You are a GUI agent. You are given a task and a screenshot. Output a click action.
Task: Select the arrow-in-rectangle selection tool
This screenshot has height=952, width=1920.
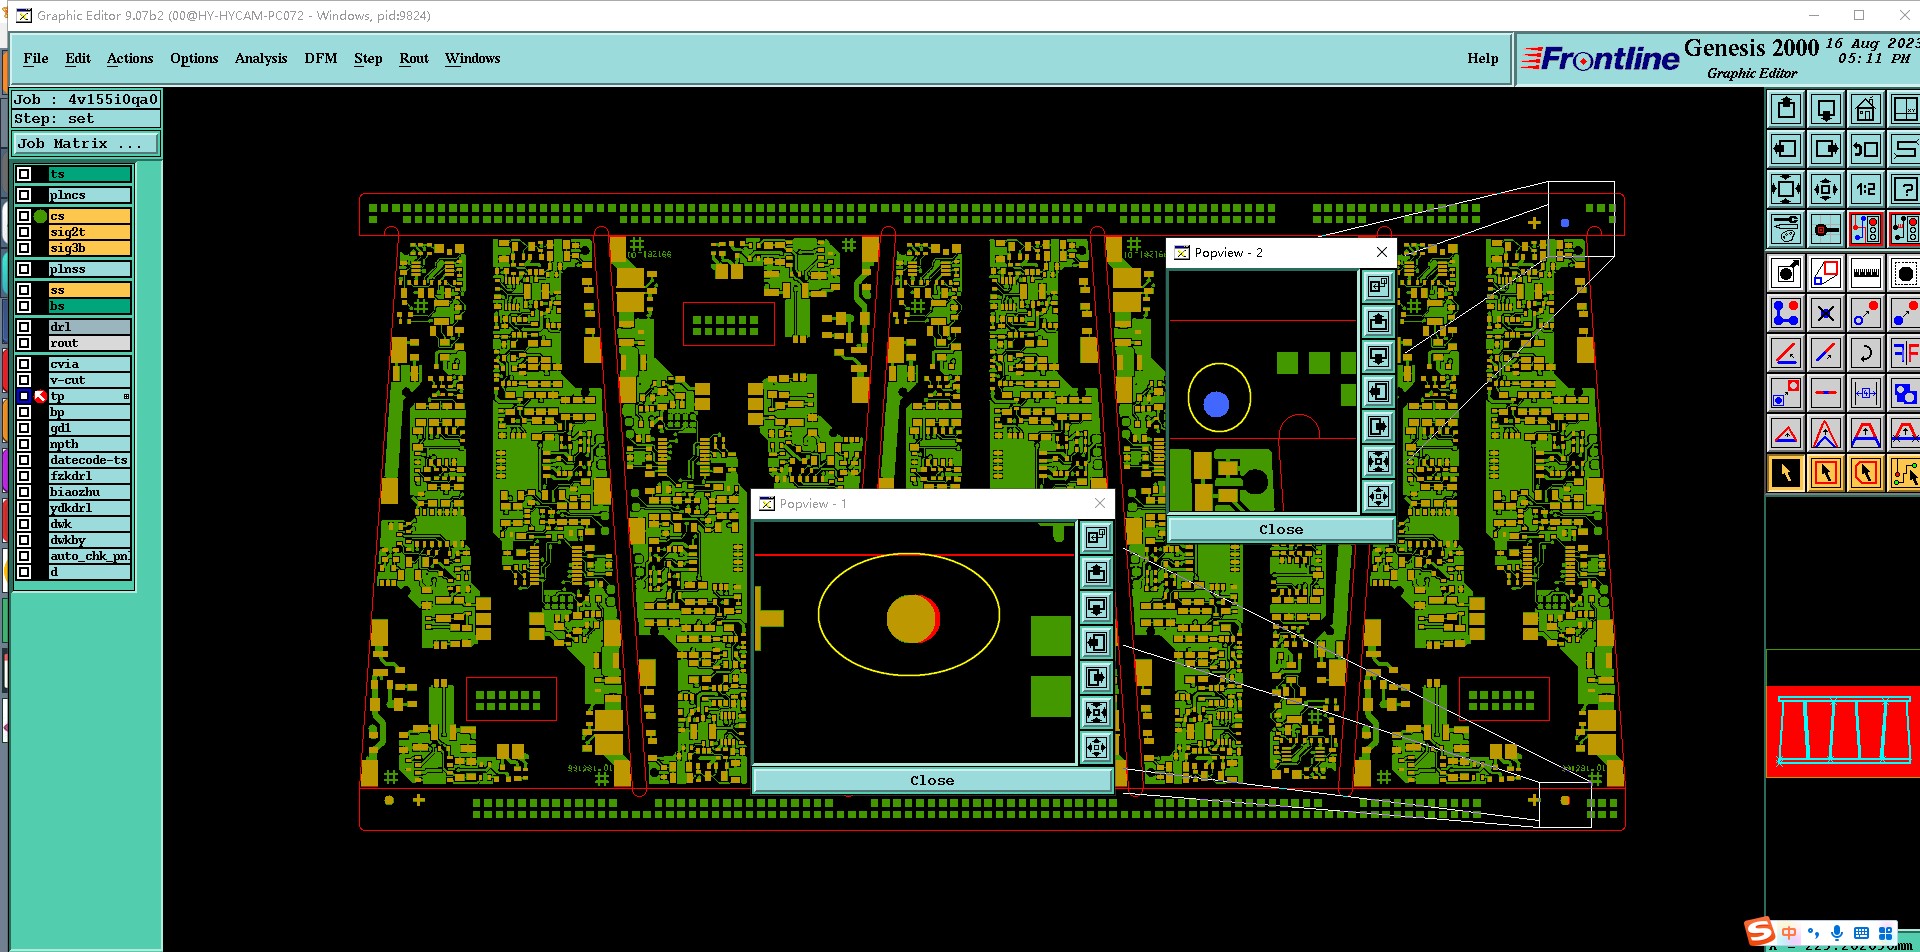tap(1826, 472)
